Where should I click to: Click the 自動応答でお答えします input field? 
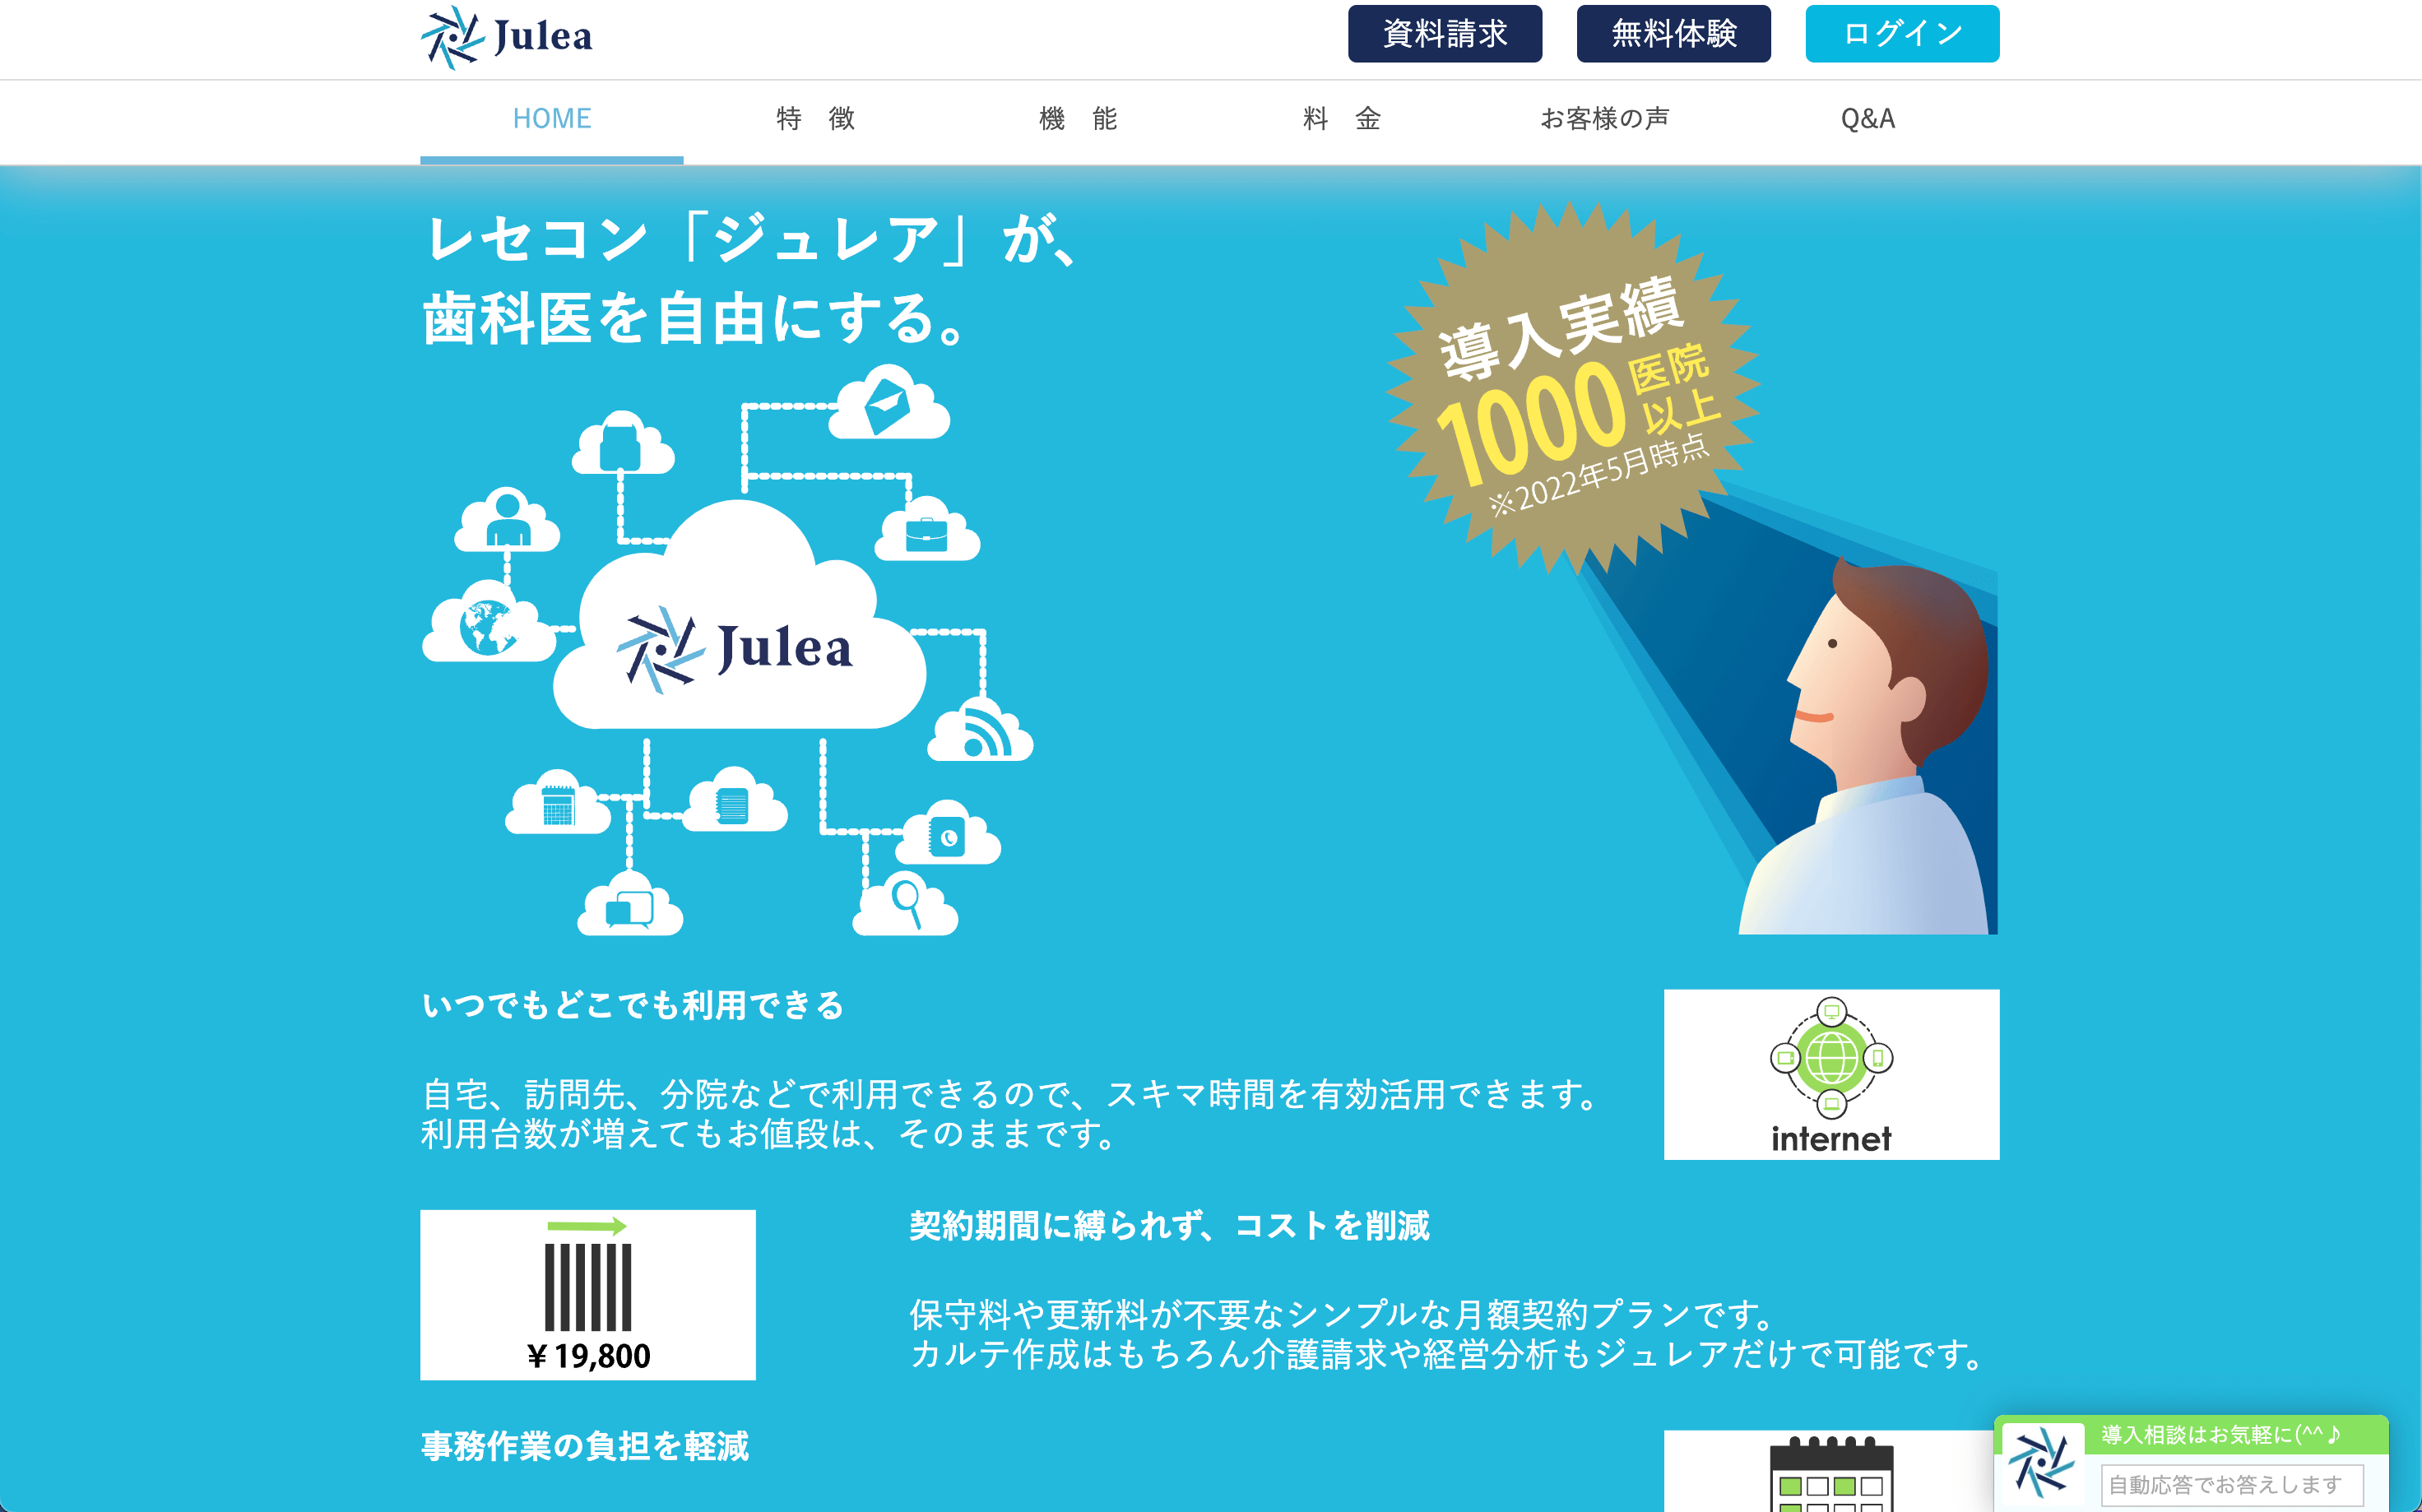point(2231,1485)
